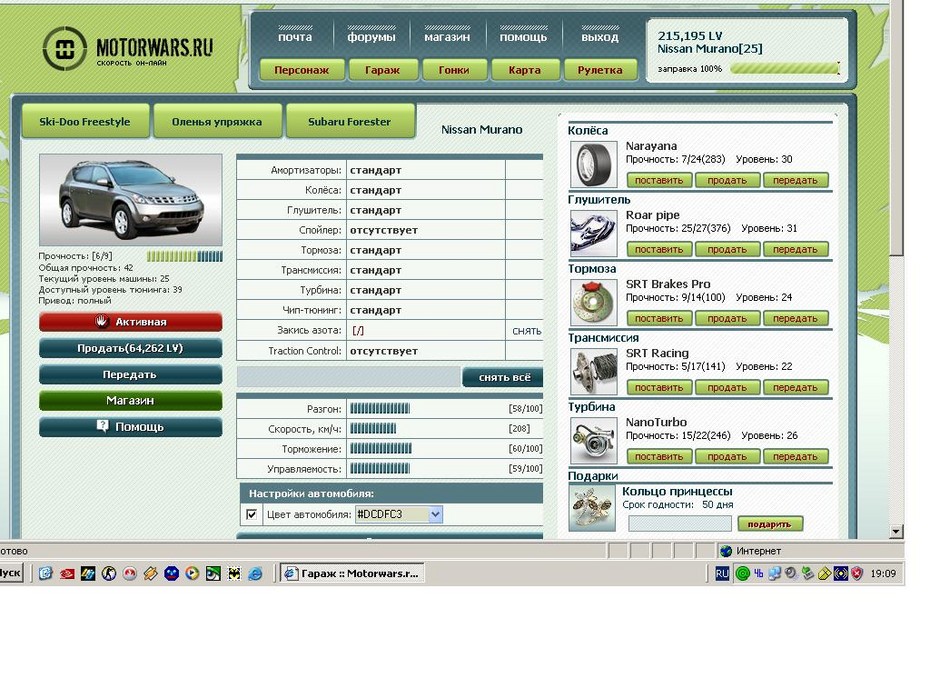
Task: Open the форумы menu item
Action: 371,37
